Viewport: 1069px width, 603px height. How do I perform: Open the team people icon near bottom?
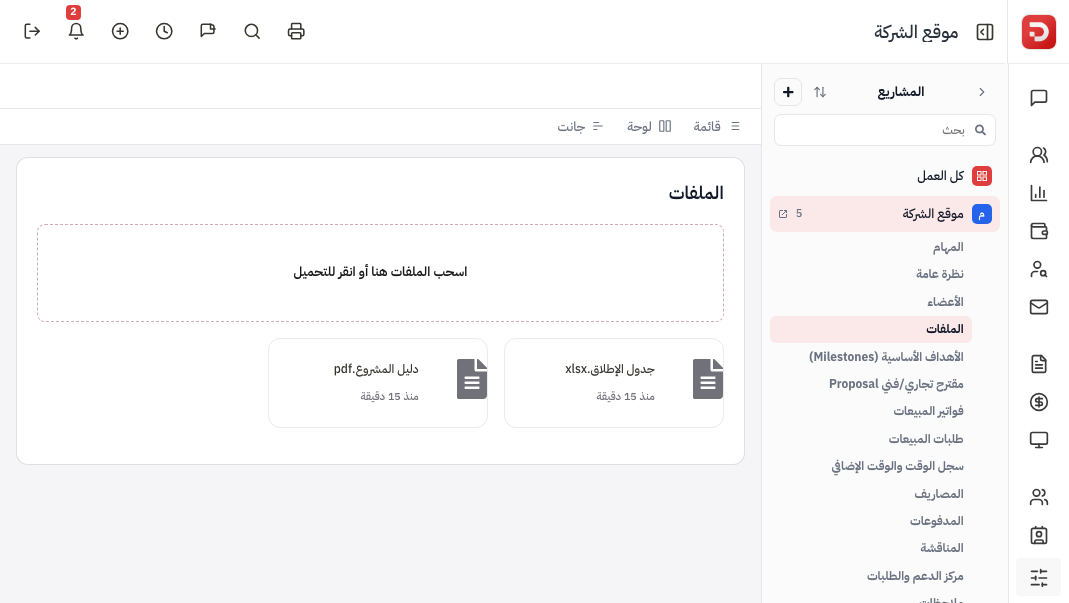click(1038, 497)
